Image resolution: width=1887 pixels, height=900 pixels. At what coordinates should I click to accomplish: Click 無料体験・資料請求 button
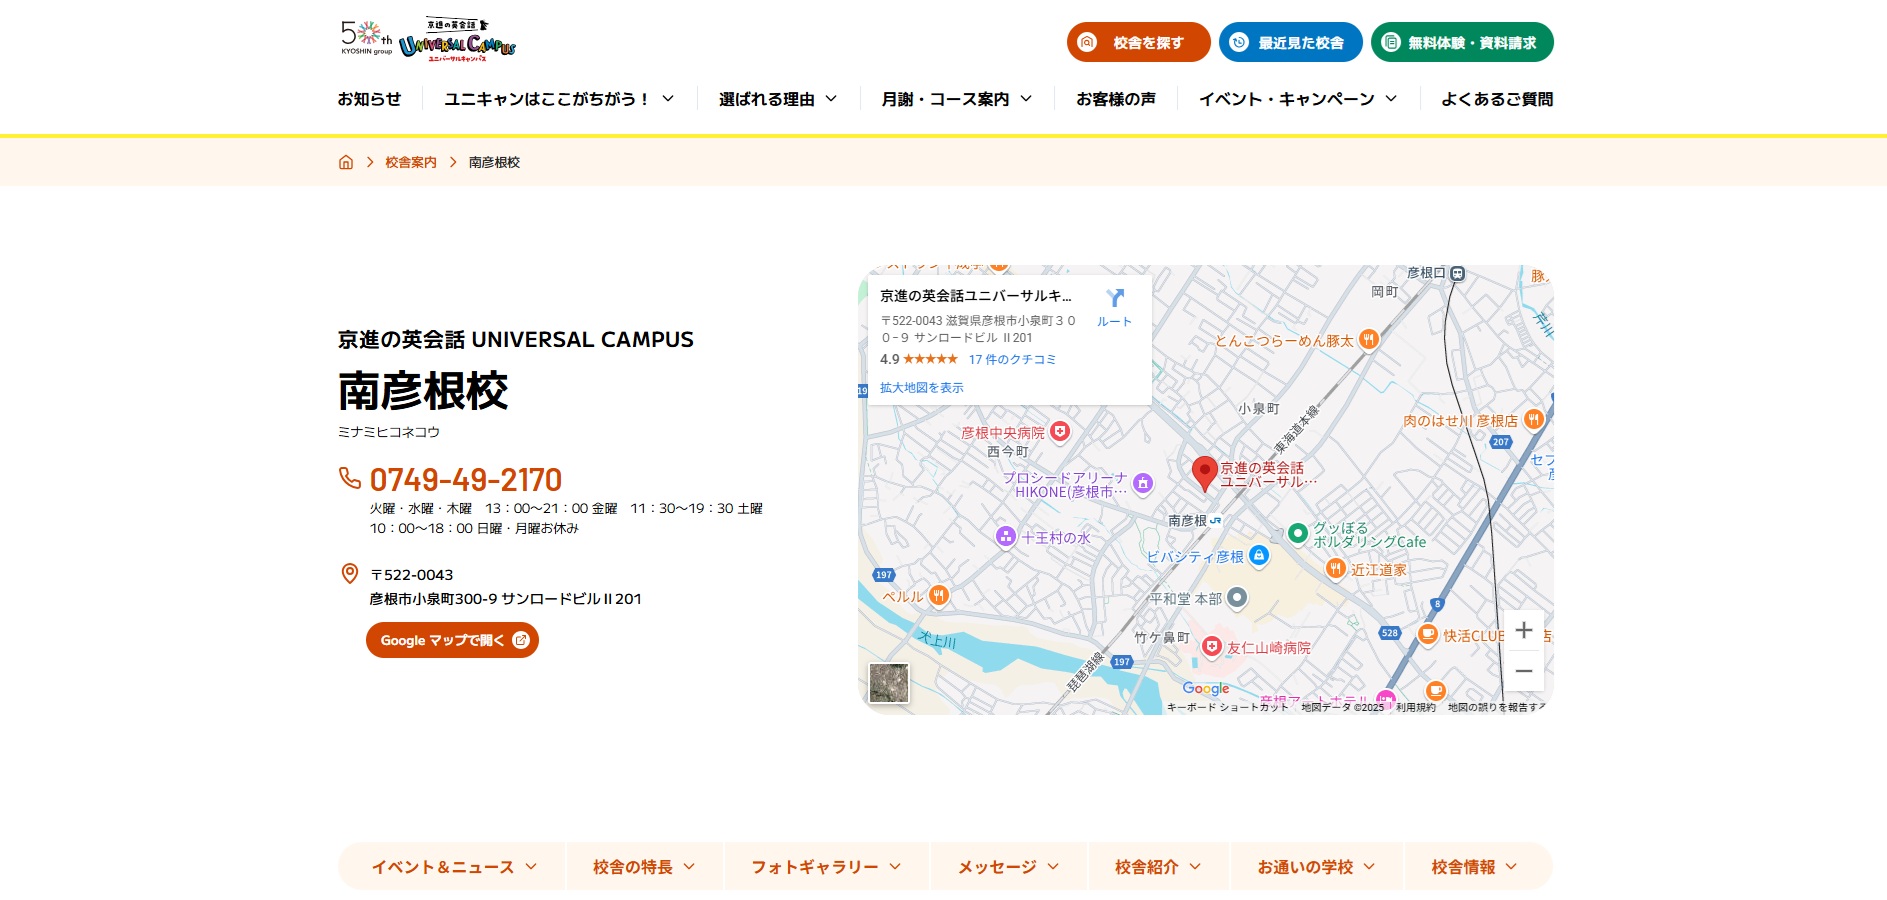click(1462, 42)
